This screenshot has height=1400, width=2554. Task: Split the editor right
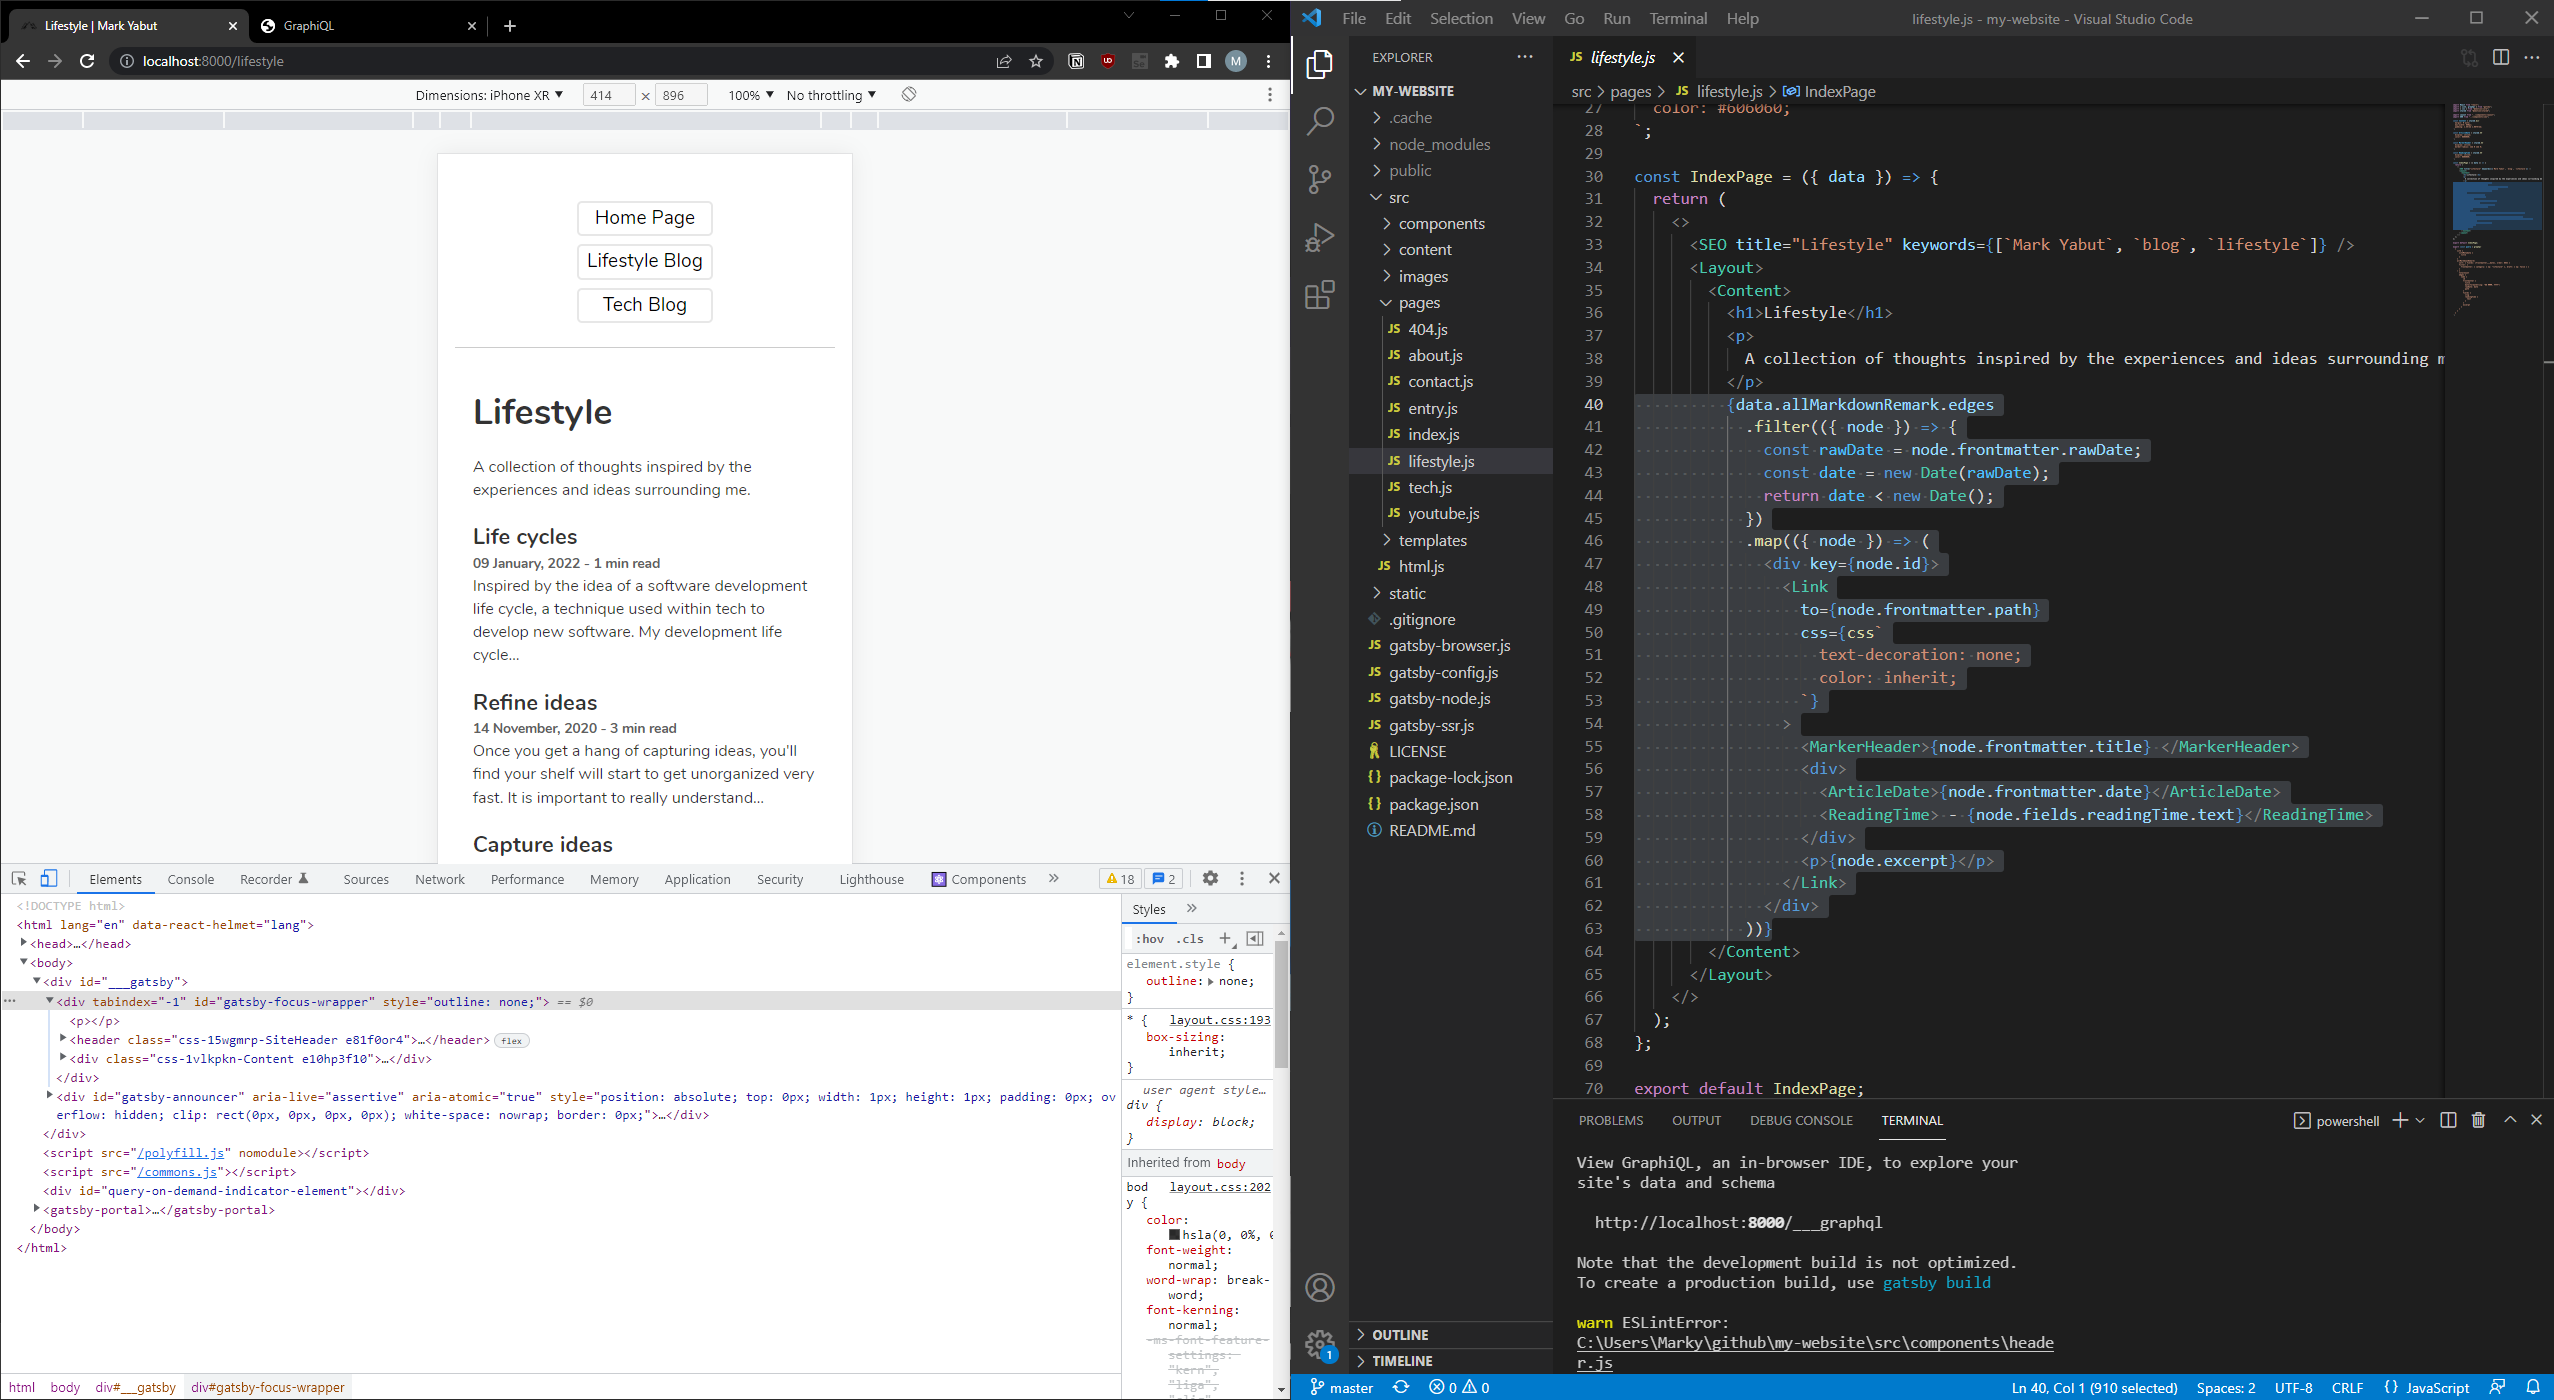pyautogui.click(x=2500, y=57)
